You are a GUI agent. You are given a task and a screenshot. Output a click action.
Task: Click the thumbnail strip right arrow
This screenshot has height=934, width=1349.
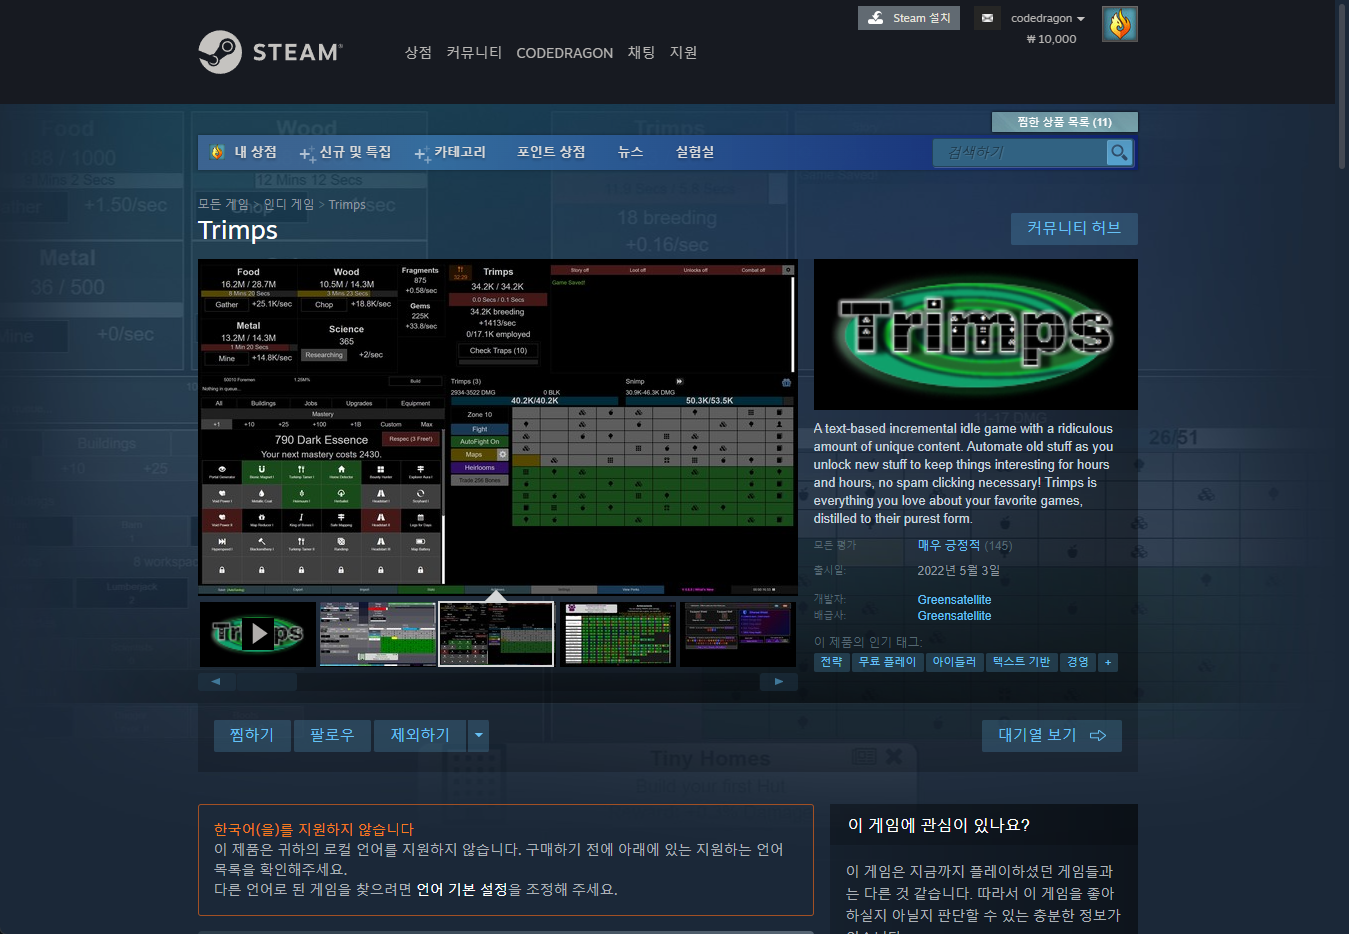[x=778, y=682]
